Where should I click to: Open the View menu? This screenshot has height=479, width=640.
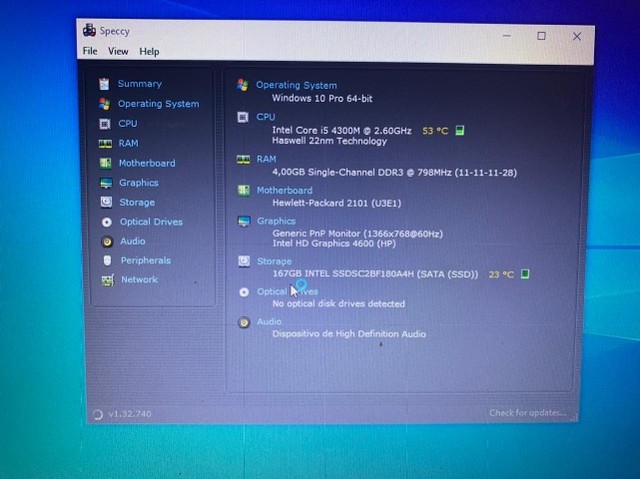pos(118,51)
